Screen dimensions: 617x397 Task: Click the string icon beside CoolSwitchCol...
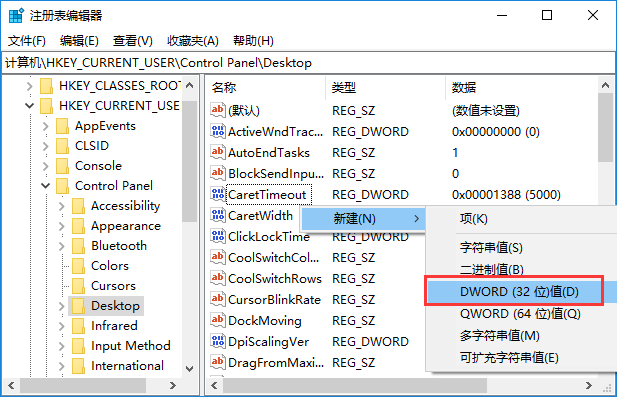[x=218, y=257]
